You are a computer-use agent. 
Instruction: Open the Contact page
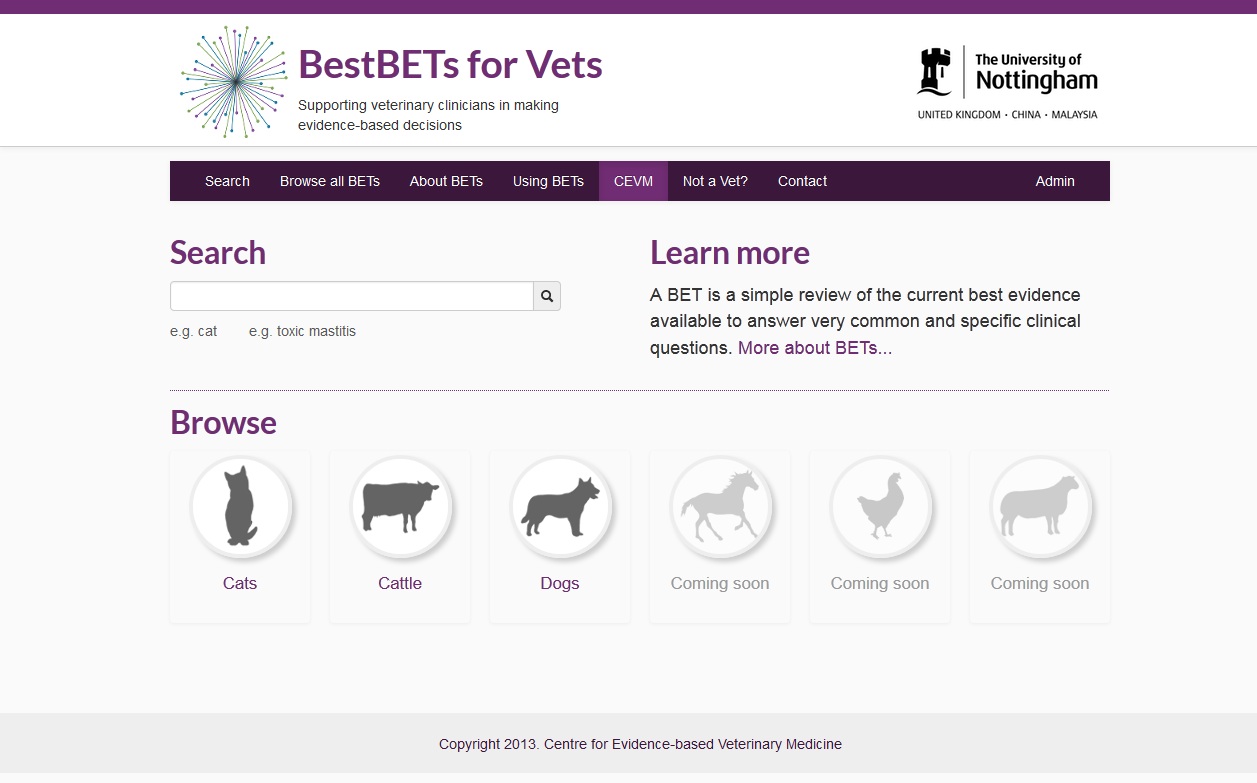tap(802, 181)
